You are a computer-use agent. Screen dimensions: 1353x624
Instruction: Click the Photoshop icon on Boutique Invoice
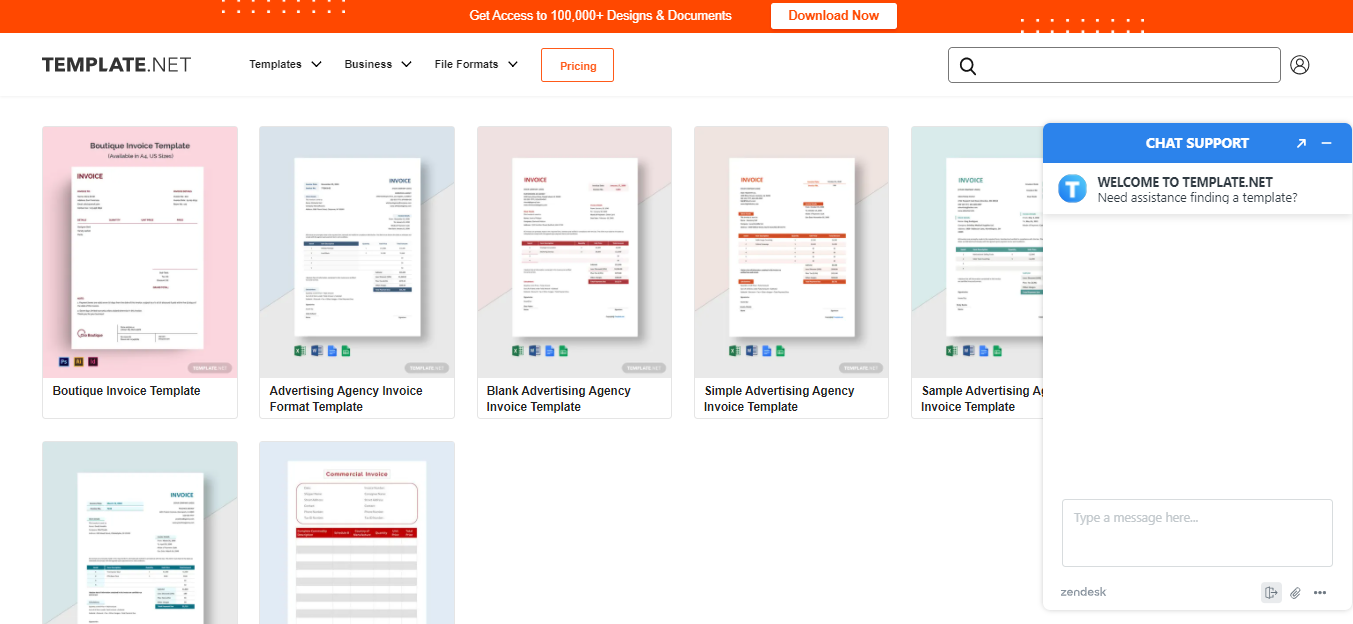(62, 360)
